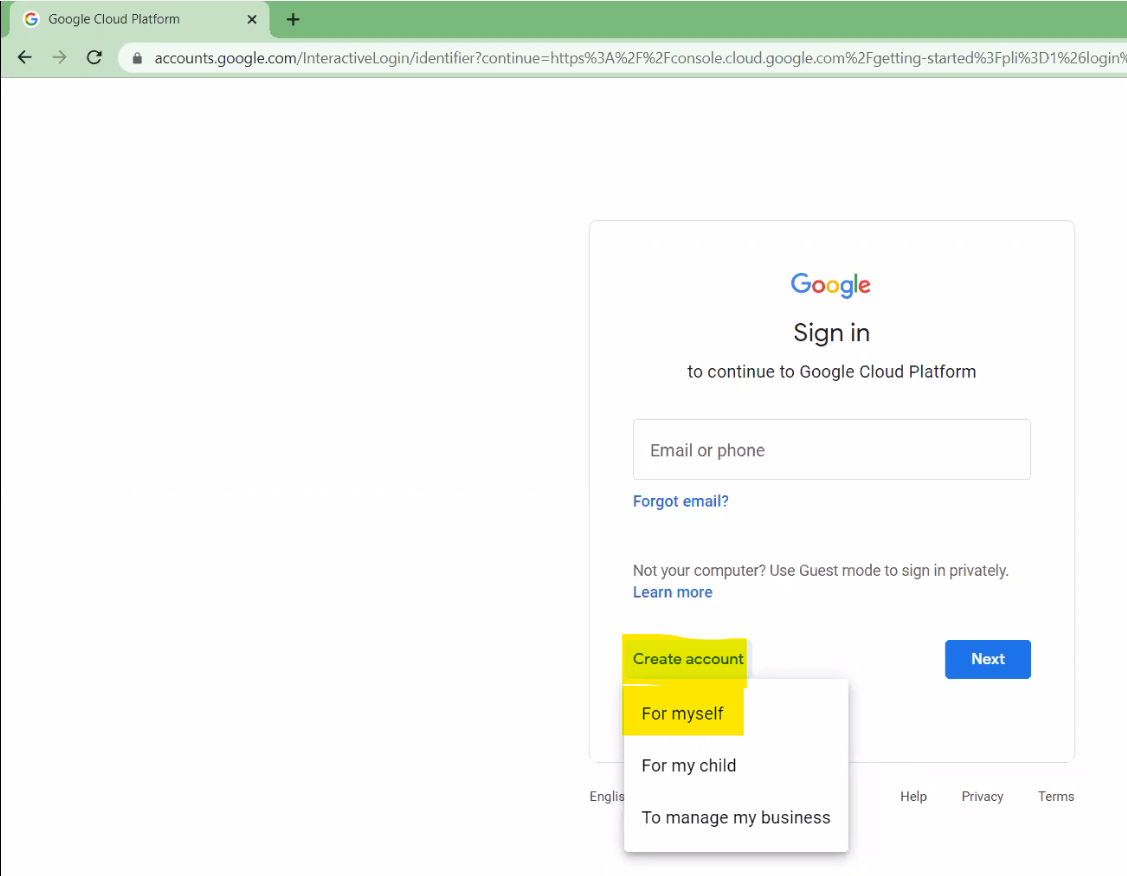This screenshot has height=876, width=1127.
Task: Click 'to continue to Google Cloud Platform' text
Action: 832,372
